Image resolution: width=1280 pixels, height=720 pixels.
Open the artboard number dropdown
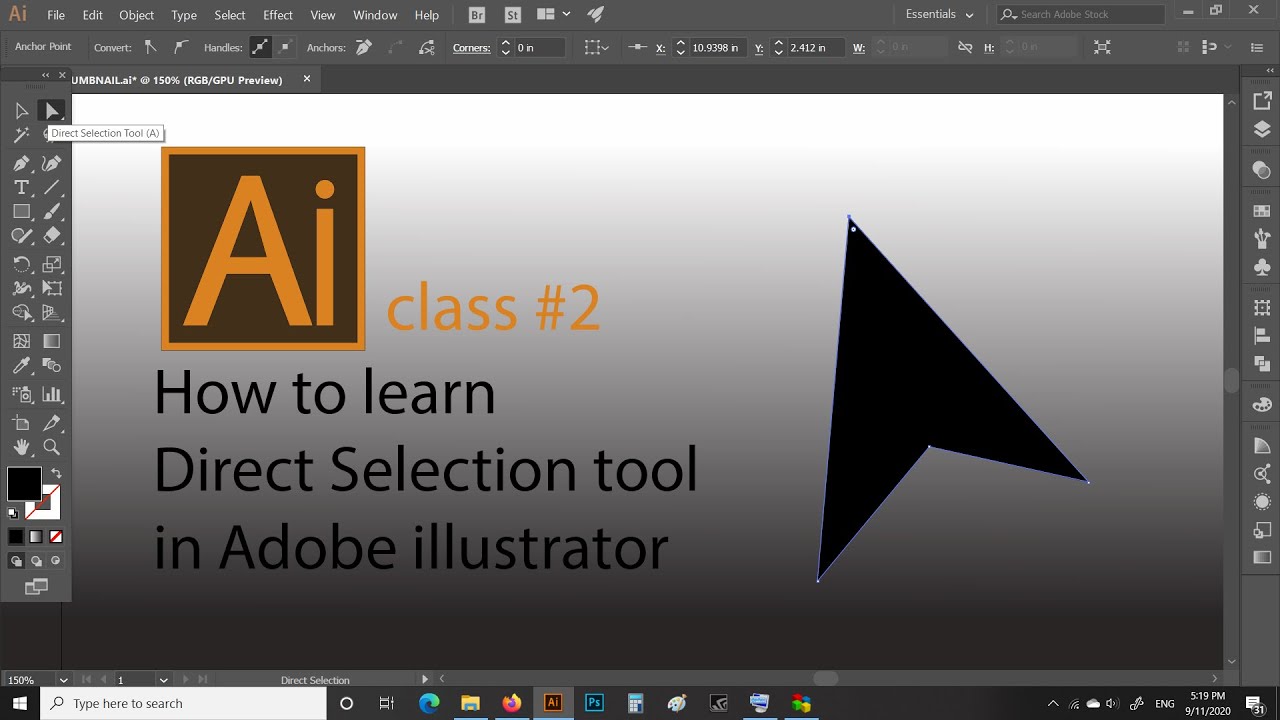tap(163, 680)
